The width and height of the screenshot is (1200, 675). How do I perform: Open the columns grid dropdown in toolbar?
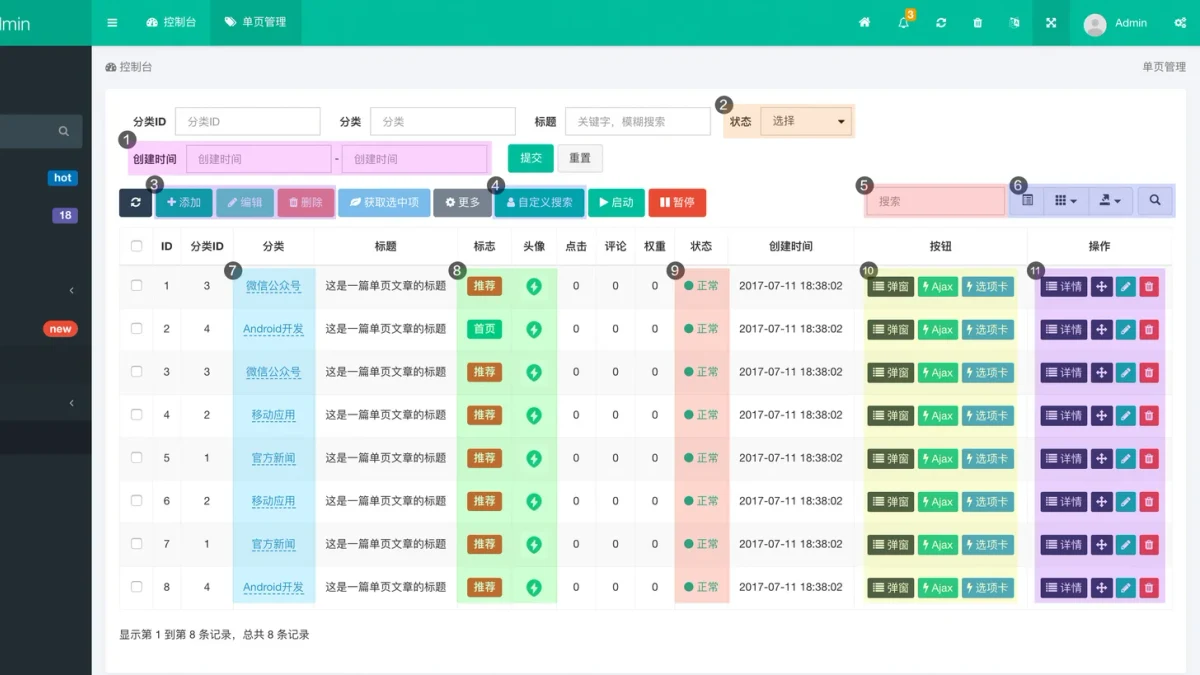(x=1066, y=201)
